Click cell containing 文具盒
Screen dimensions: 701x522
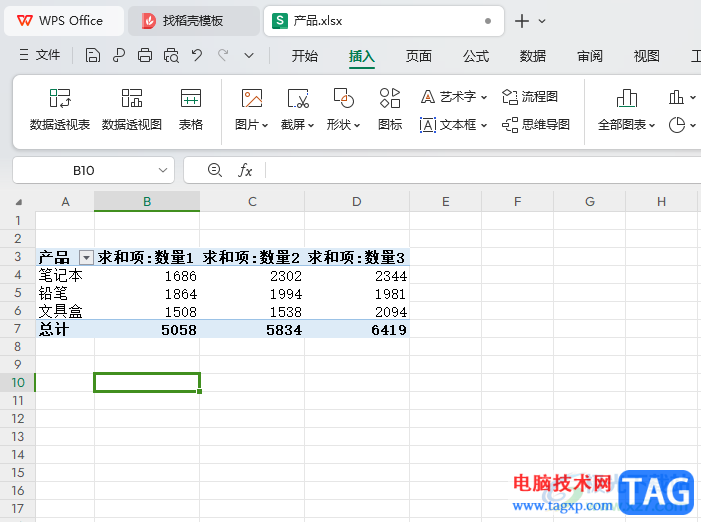(65, 311)
